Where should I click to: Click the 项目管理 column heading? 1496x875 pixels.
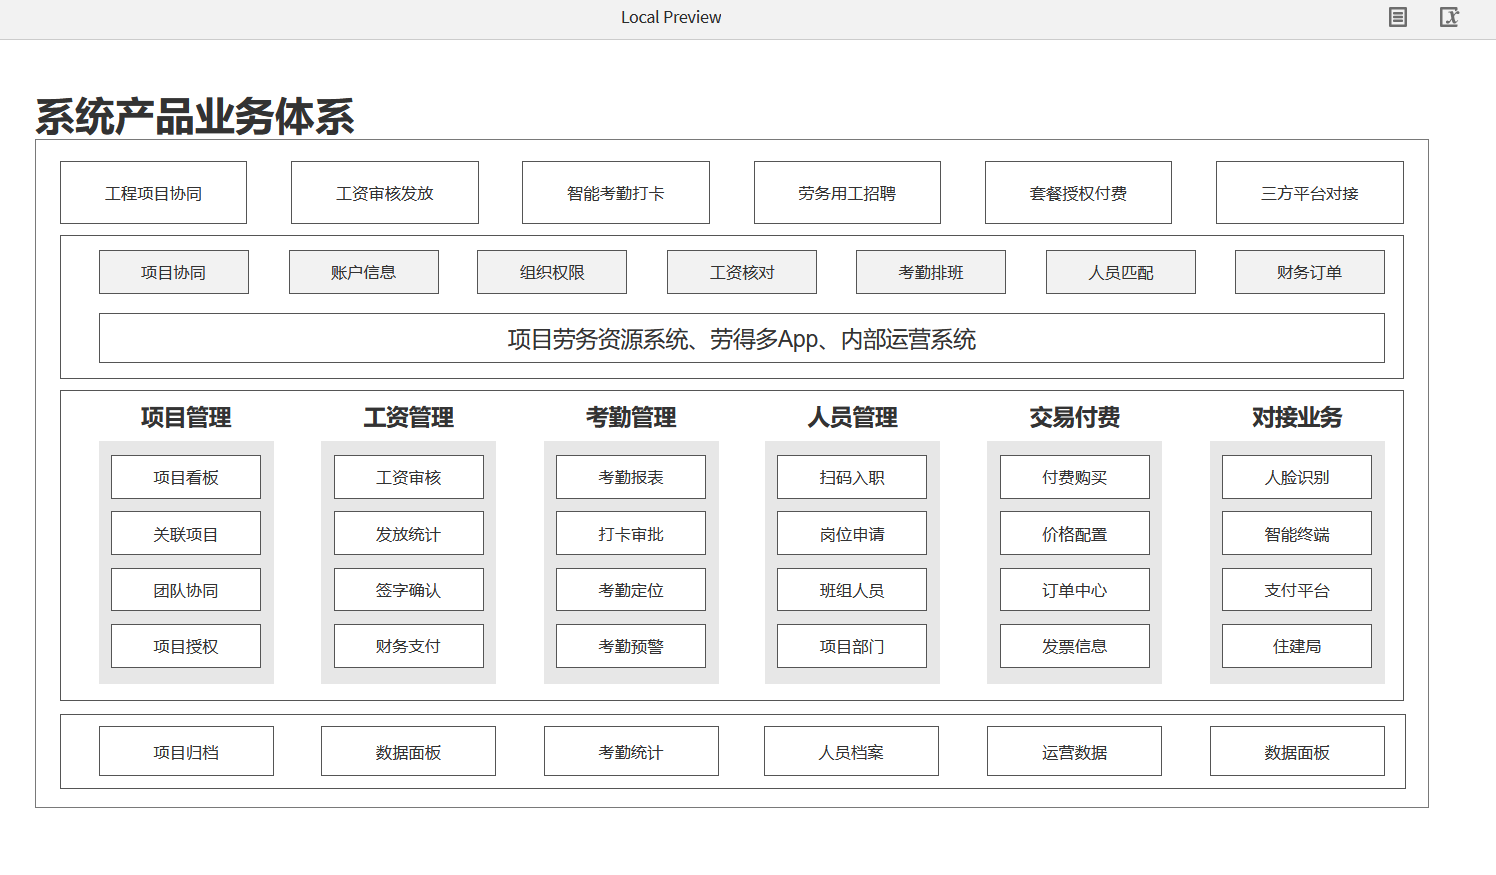(186, 417)
